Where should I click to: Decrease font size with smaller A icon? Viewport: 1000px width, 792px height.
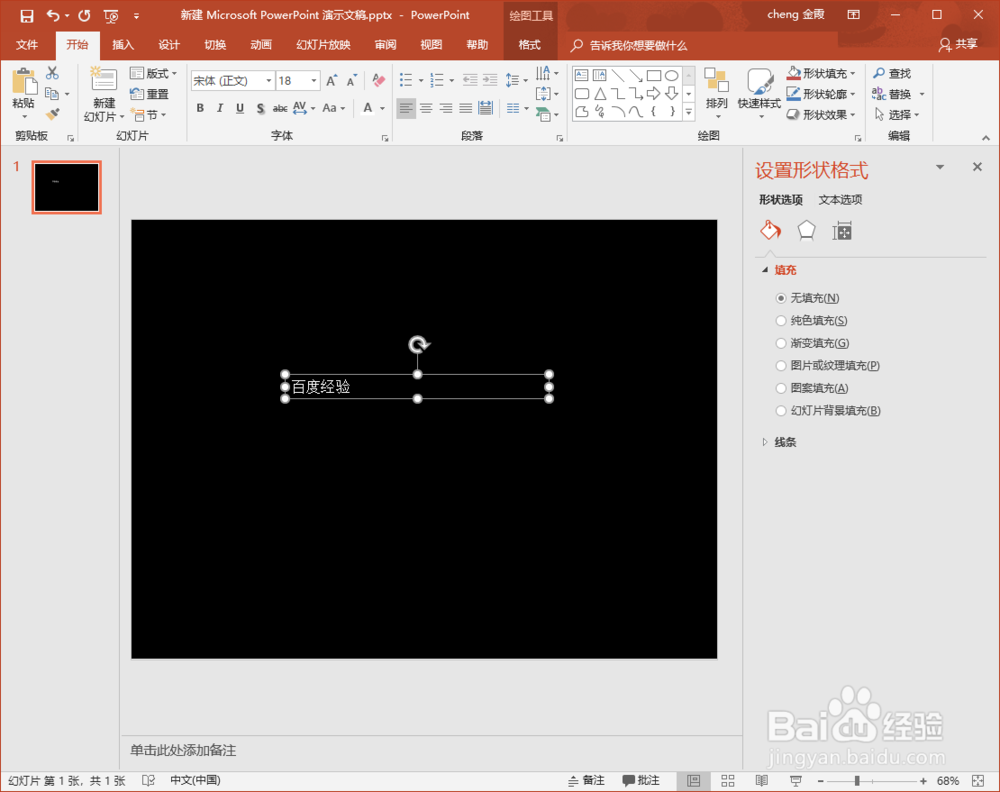(x=352, y=81)
